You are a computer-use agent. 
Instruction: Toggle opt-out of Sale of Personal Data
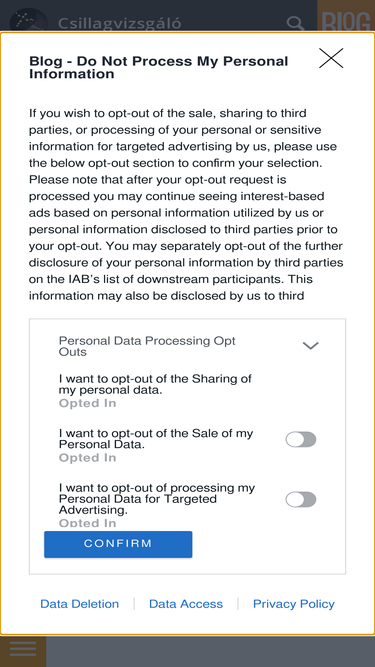301,439
